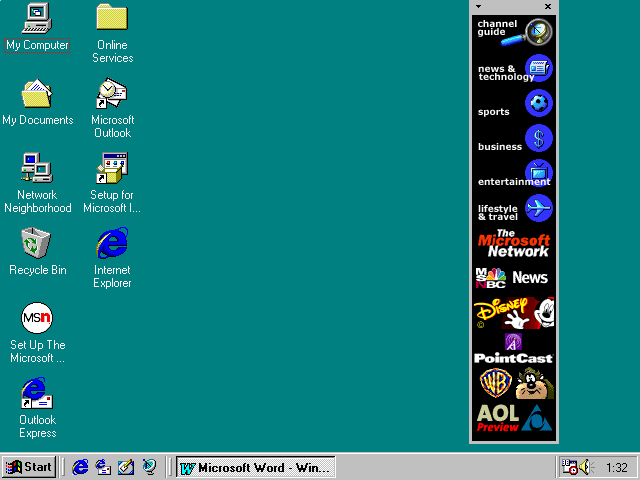Click the Setup for Microsoft Internet shortcut

coord(112,168)
